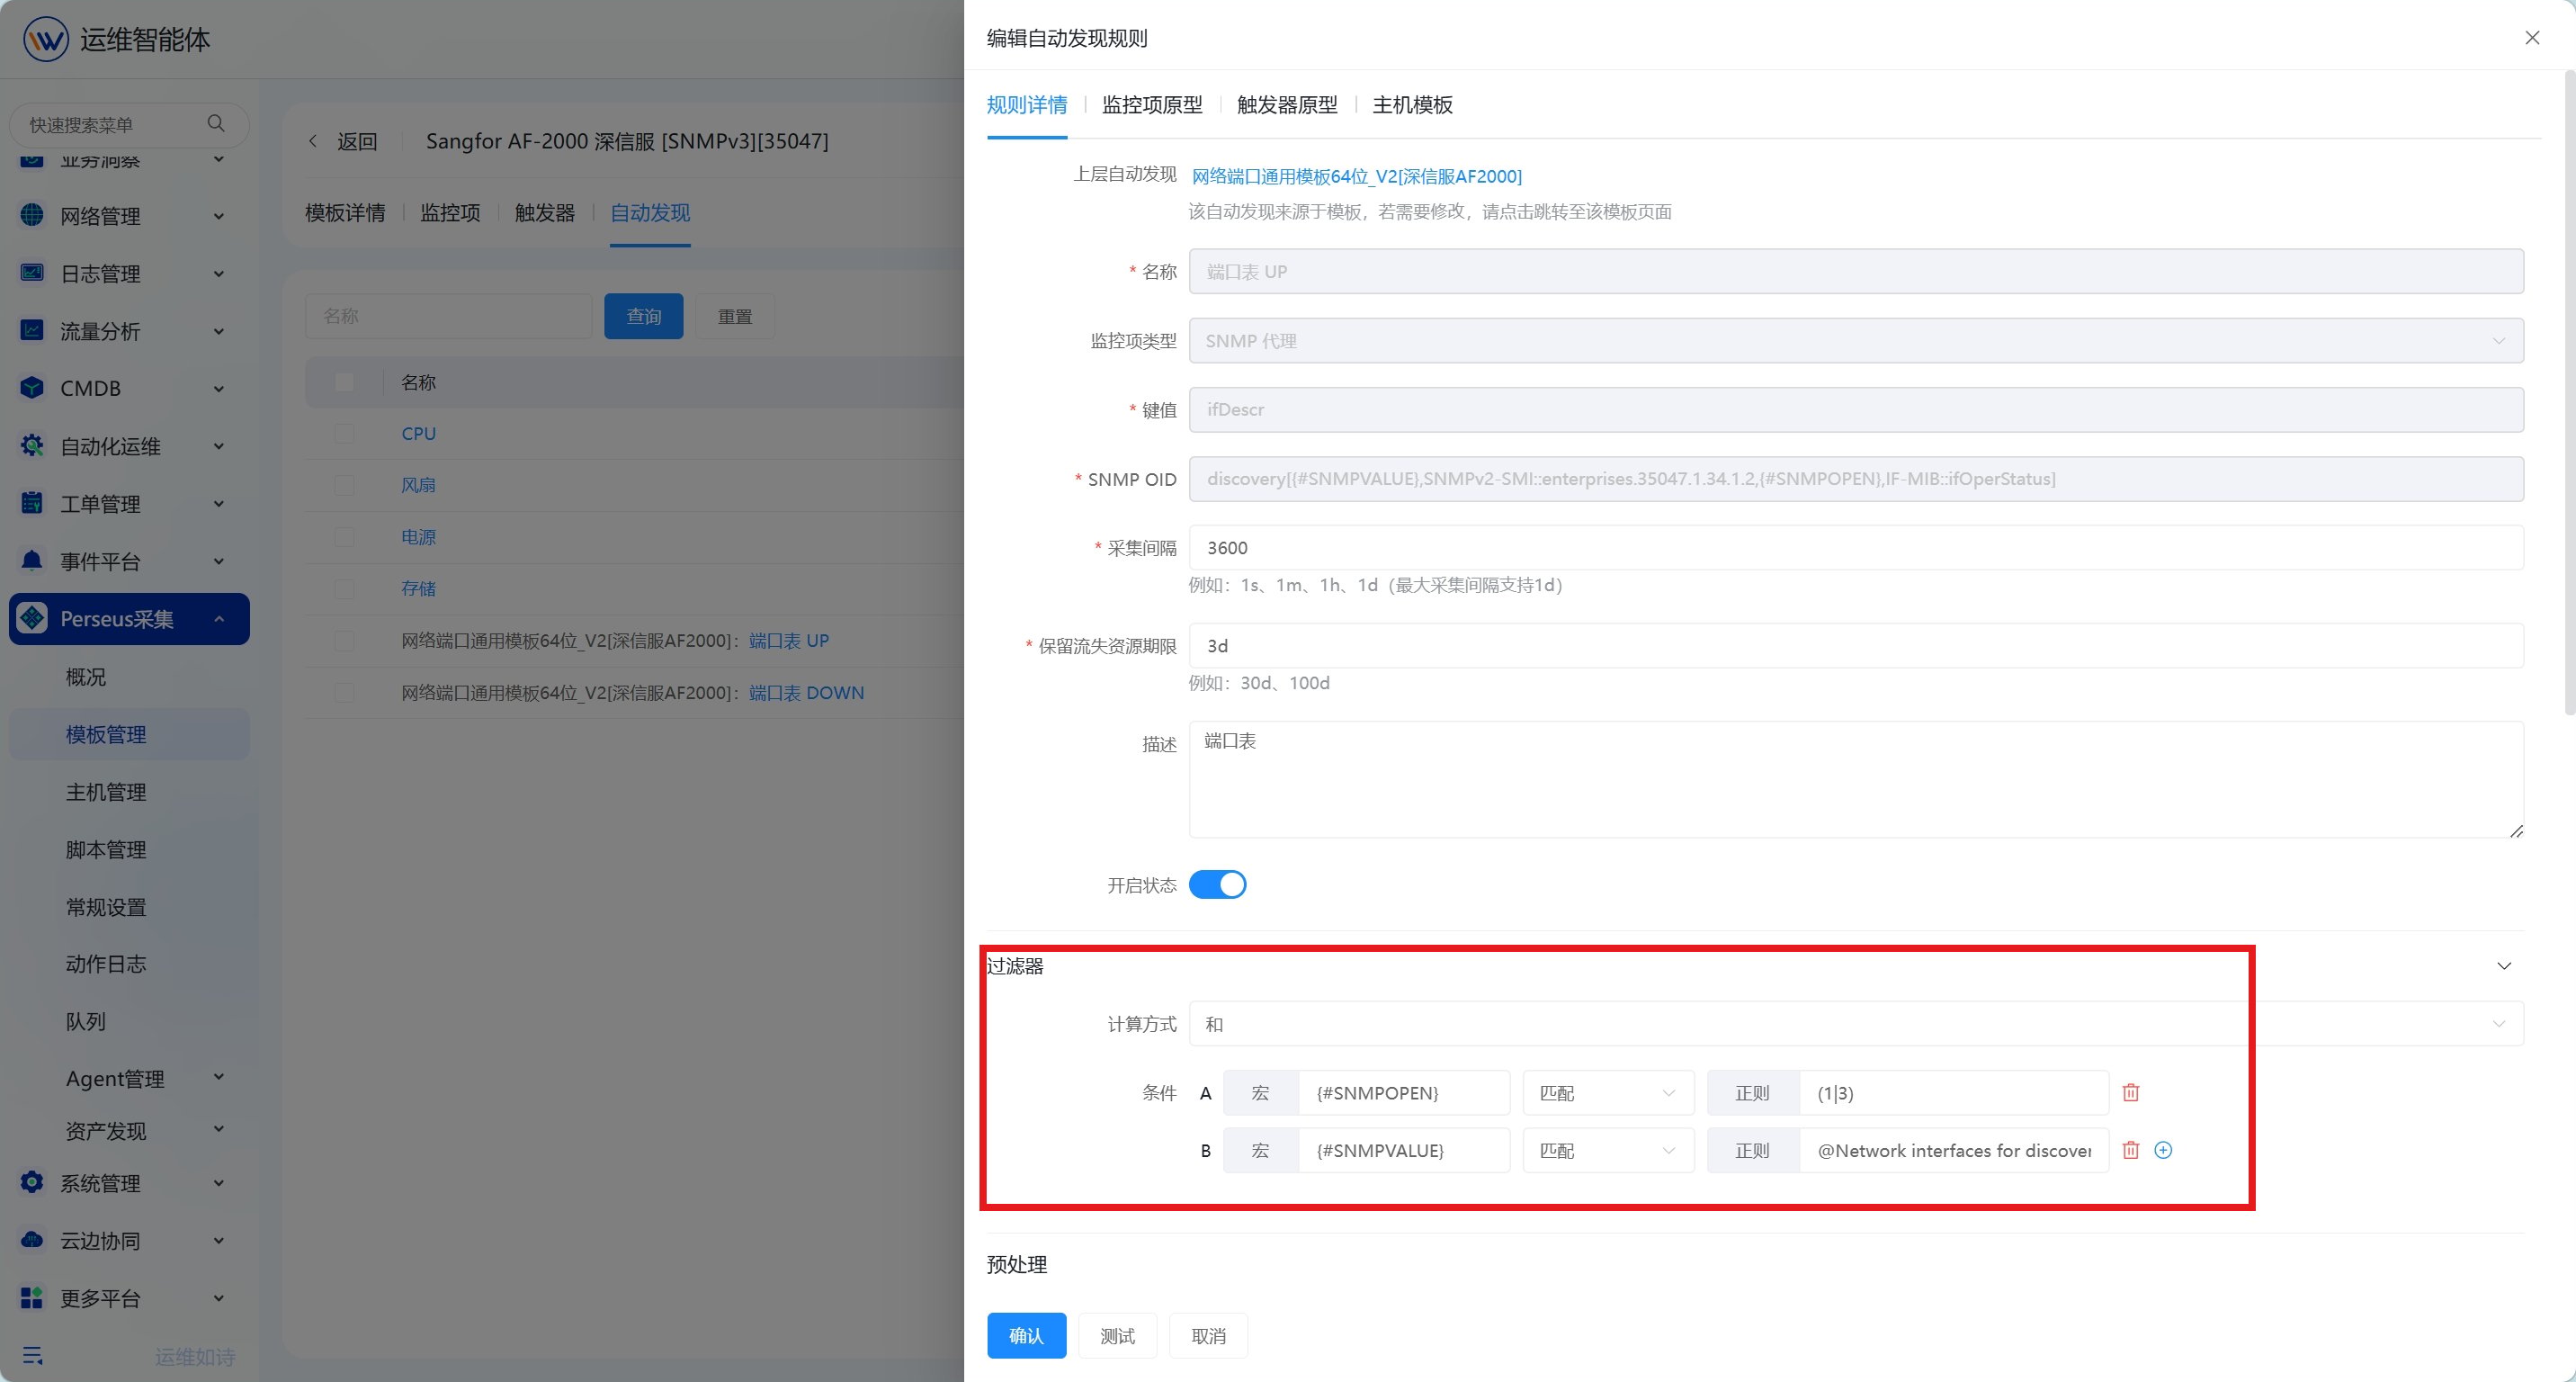The width and height of the screenshot is (2576, 1382).
Task: Click the 事件平台 bell icon
Action: click(x=32, y=561)
